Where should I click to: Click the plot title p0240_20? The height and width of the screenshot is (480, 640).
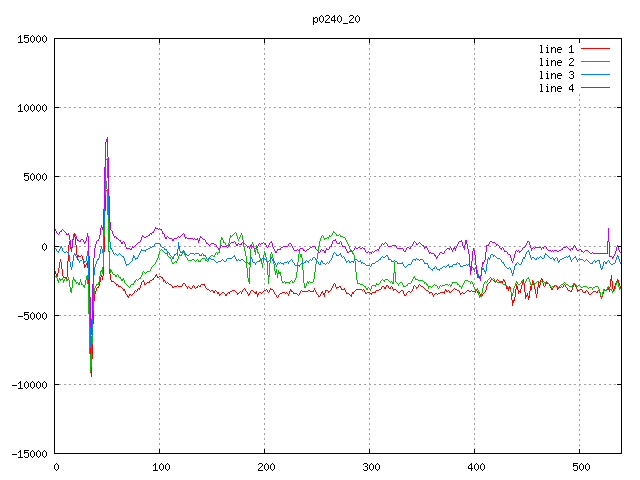pos(336,19)
